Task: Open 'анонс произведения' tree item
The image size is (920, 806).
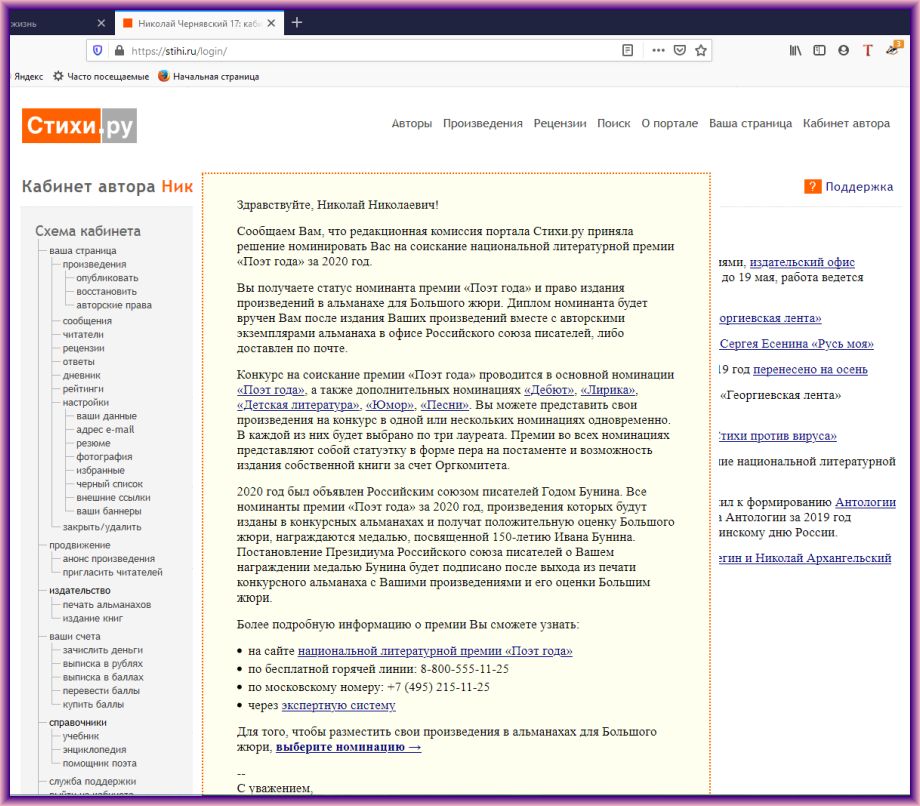Action: (109, 558)
